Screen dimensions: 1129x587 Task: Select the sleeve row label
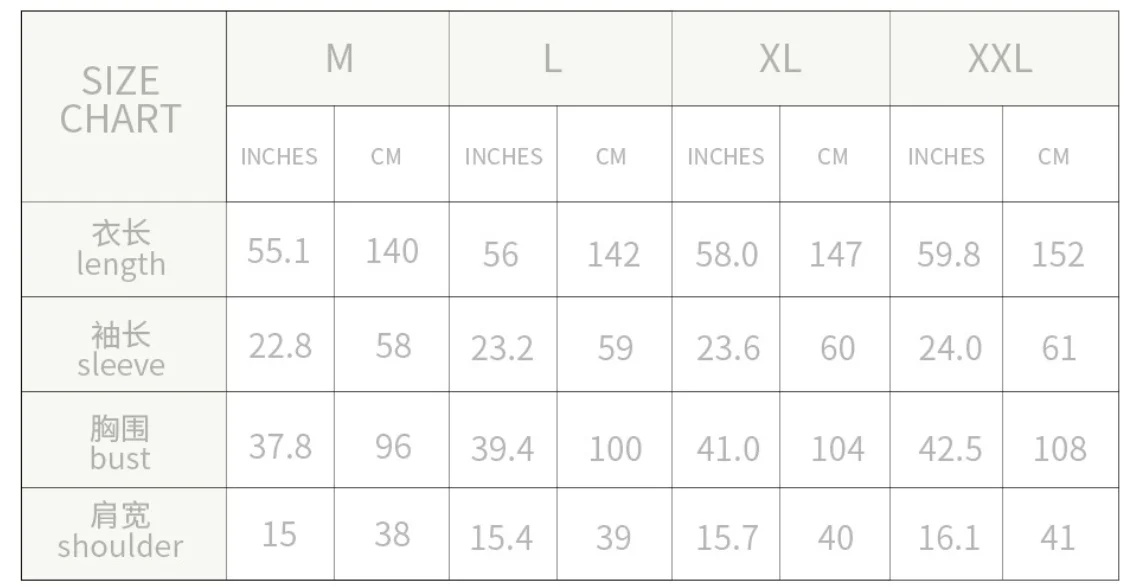pyautogui.click(x=121, y=348)
